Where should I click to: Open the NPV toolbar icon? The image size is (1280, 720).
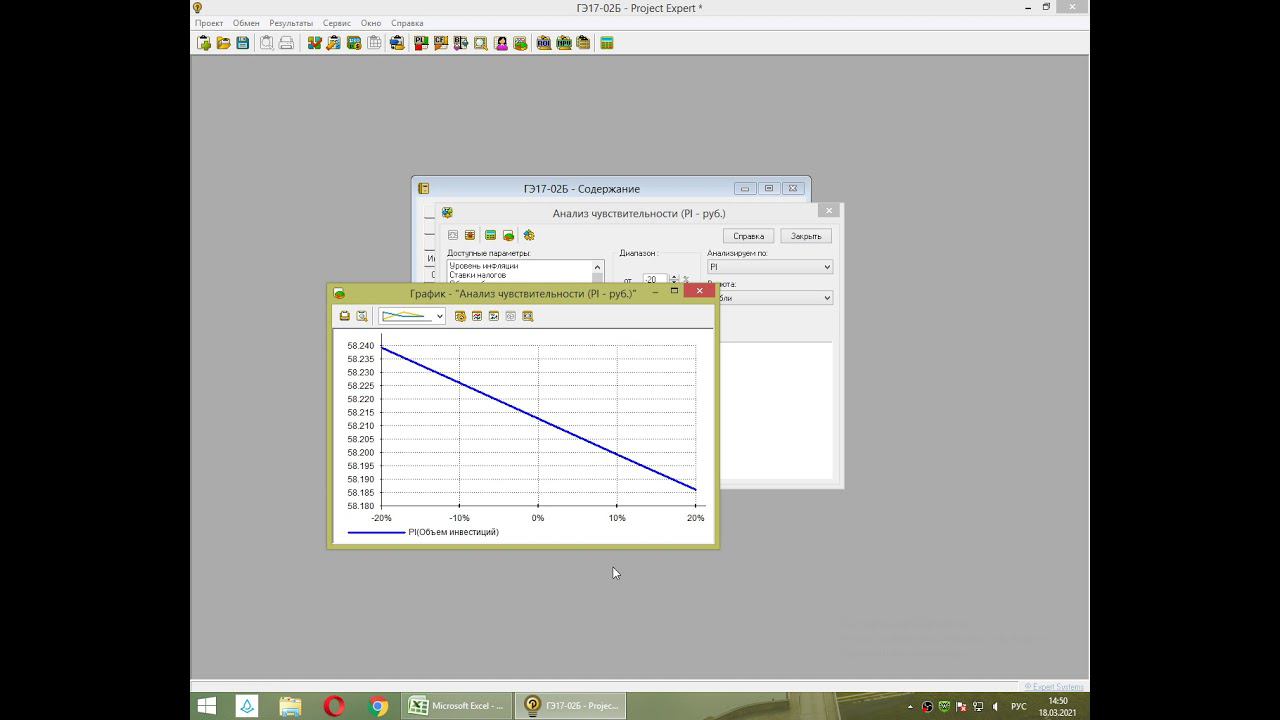point(564,43)
